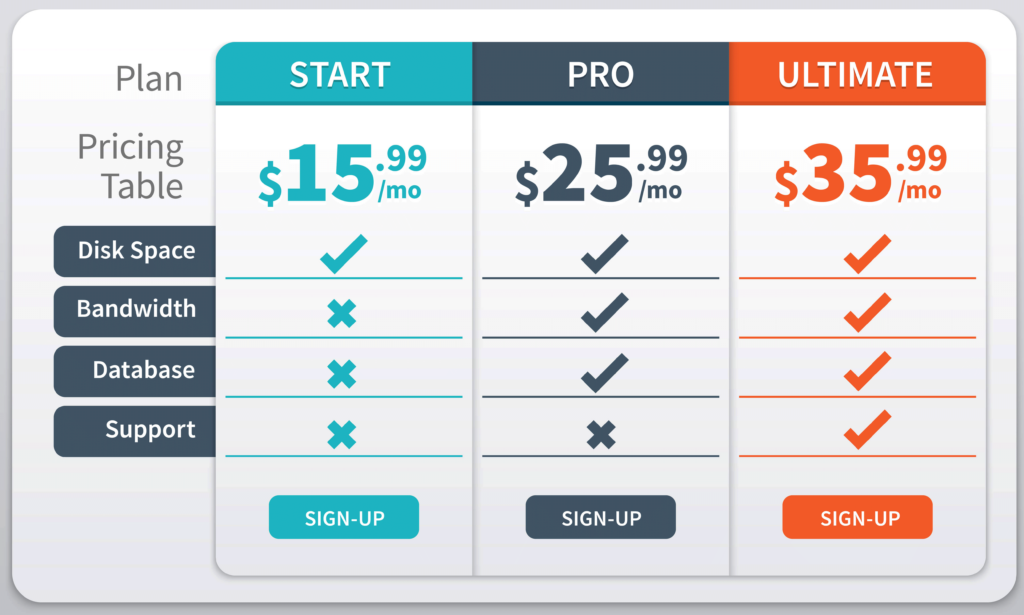1024x615 pixels.
Task: Click the PRO plan Database checkmark
Action: [605, 373]
